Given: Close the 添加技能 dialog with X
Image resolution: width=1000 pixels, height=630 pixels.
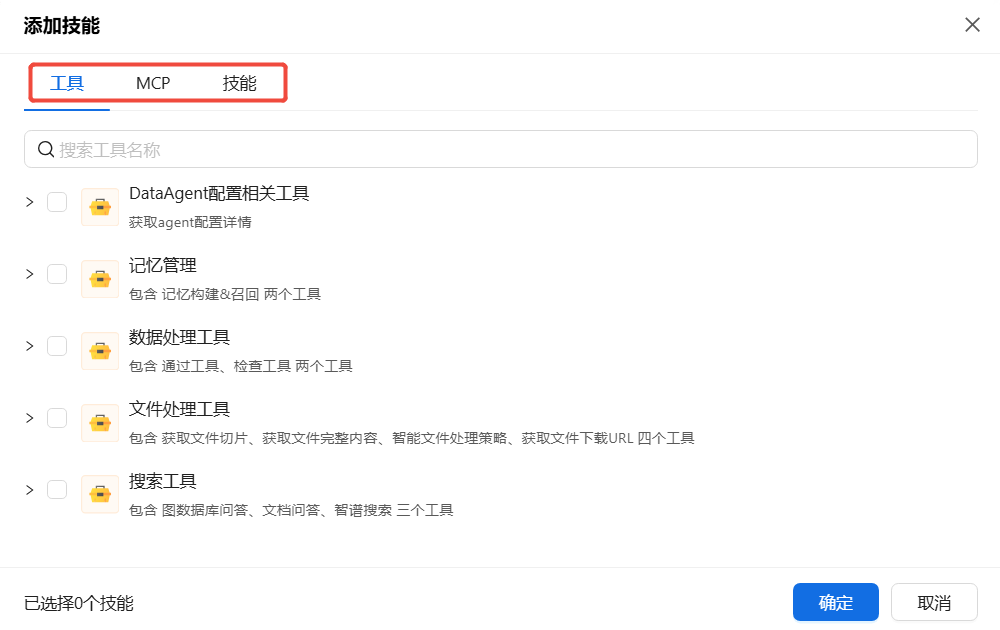Looking at the screenshot, I should [972, 25].
